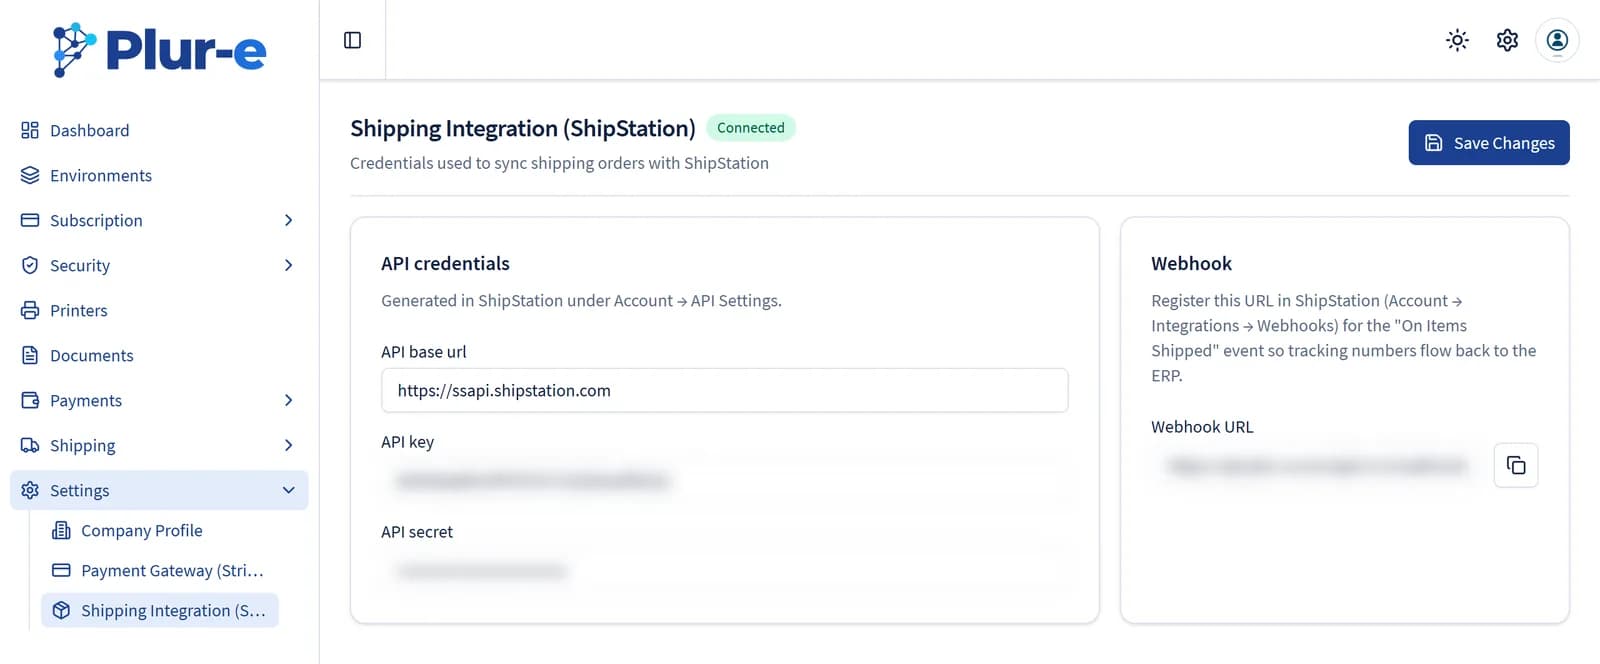
Task: Click the Company Profile building icon
Action: coord(61,530)
